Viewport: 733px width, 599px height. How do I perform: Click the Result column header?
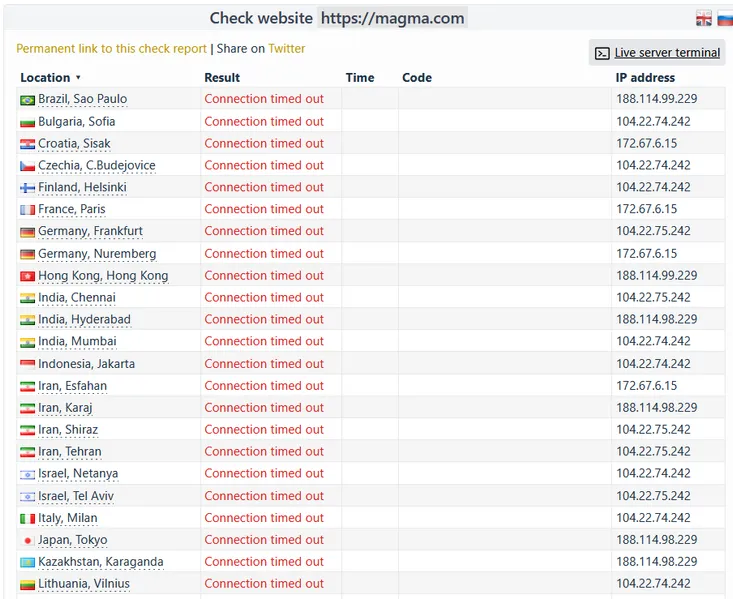click(222, 78)
